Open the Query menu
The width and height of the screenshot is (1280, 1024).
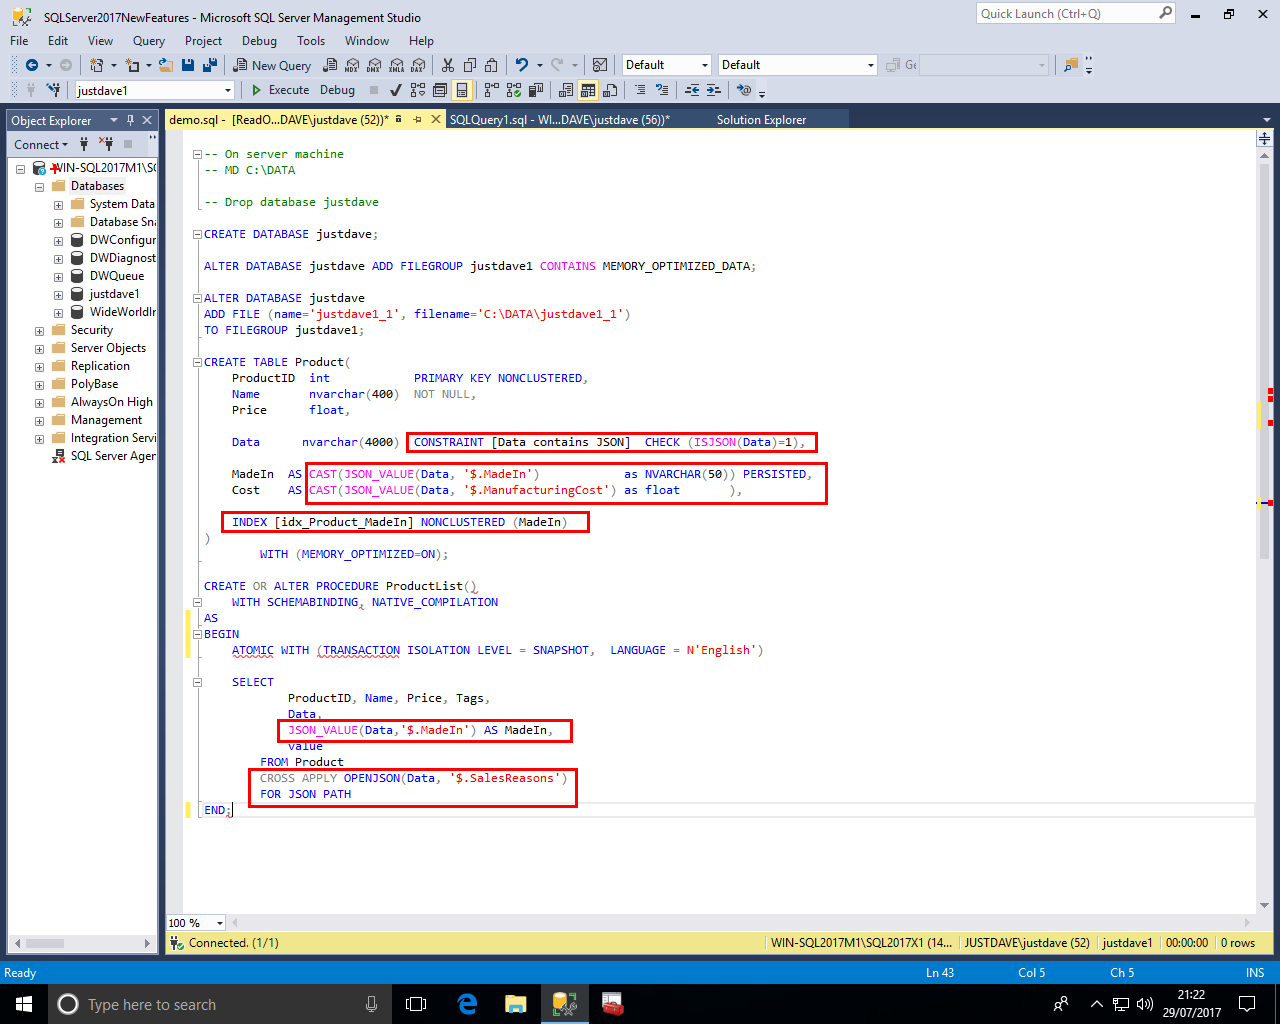pyautogui.click(x=148, y=41)
